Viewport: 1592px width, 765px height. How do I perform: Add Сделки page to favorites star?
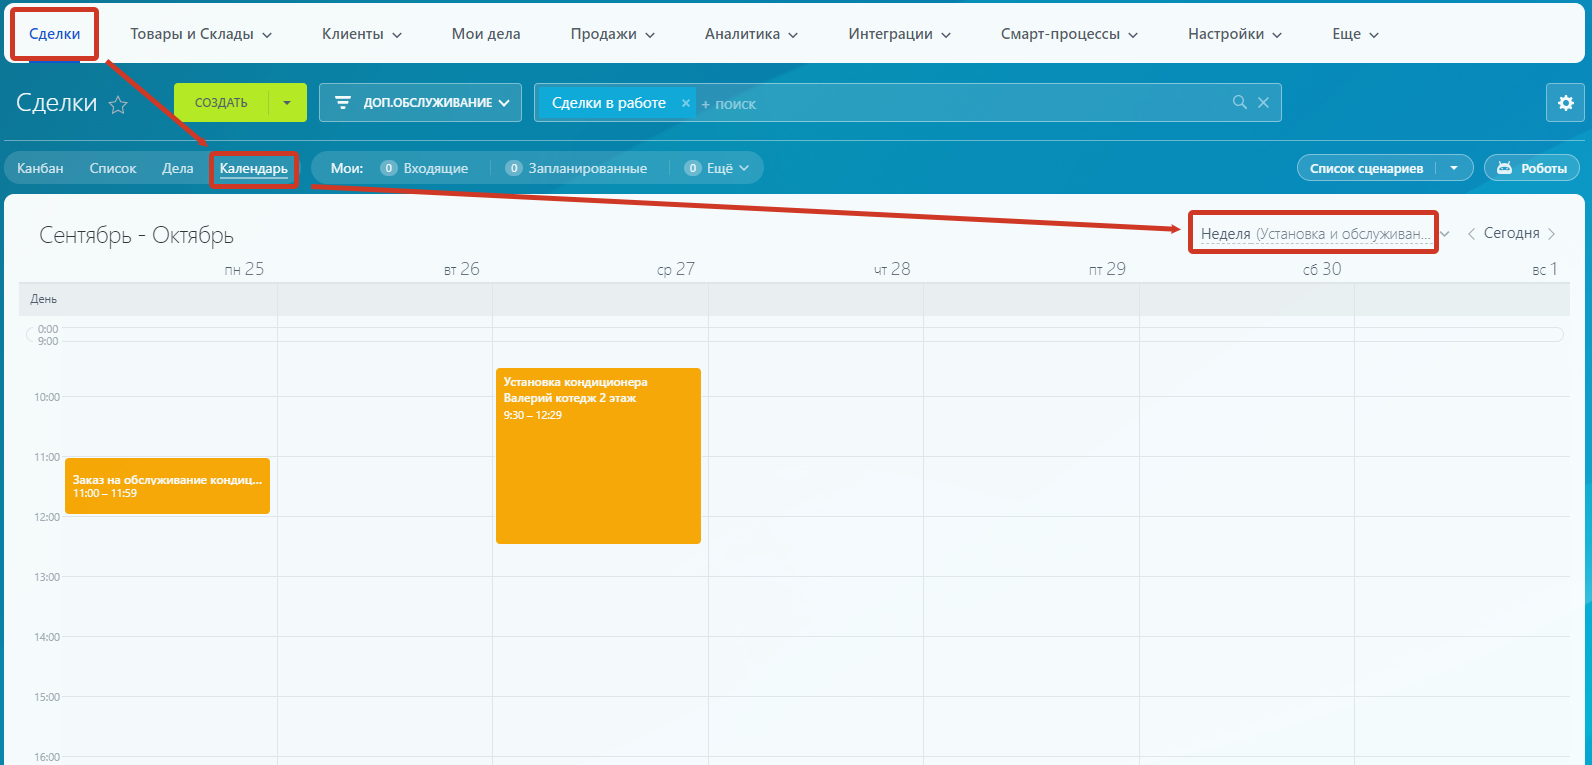pyautogui.click(x=118, y=104)
